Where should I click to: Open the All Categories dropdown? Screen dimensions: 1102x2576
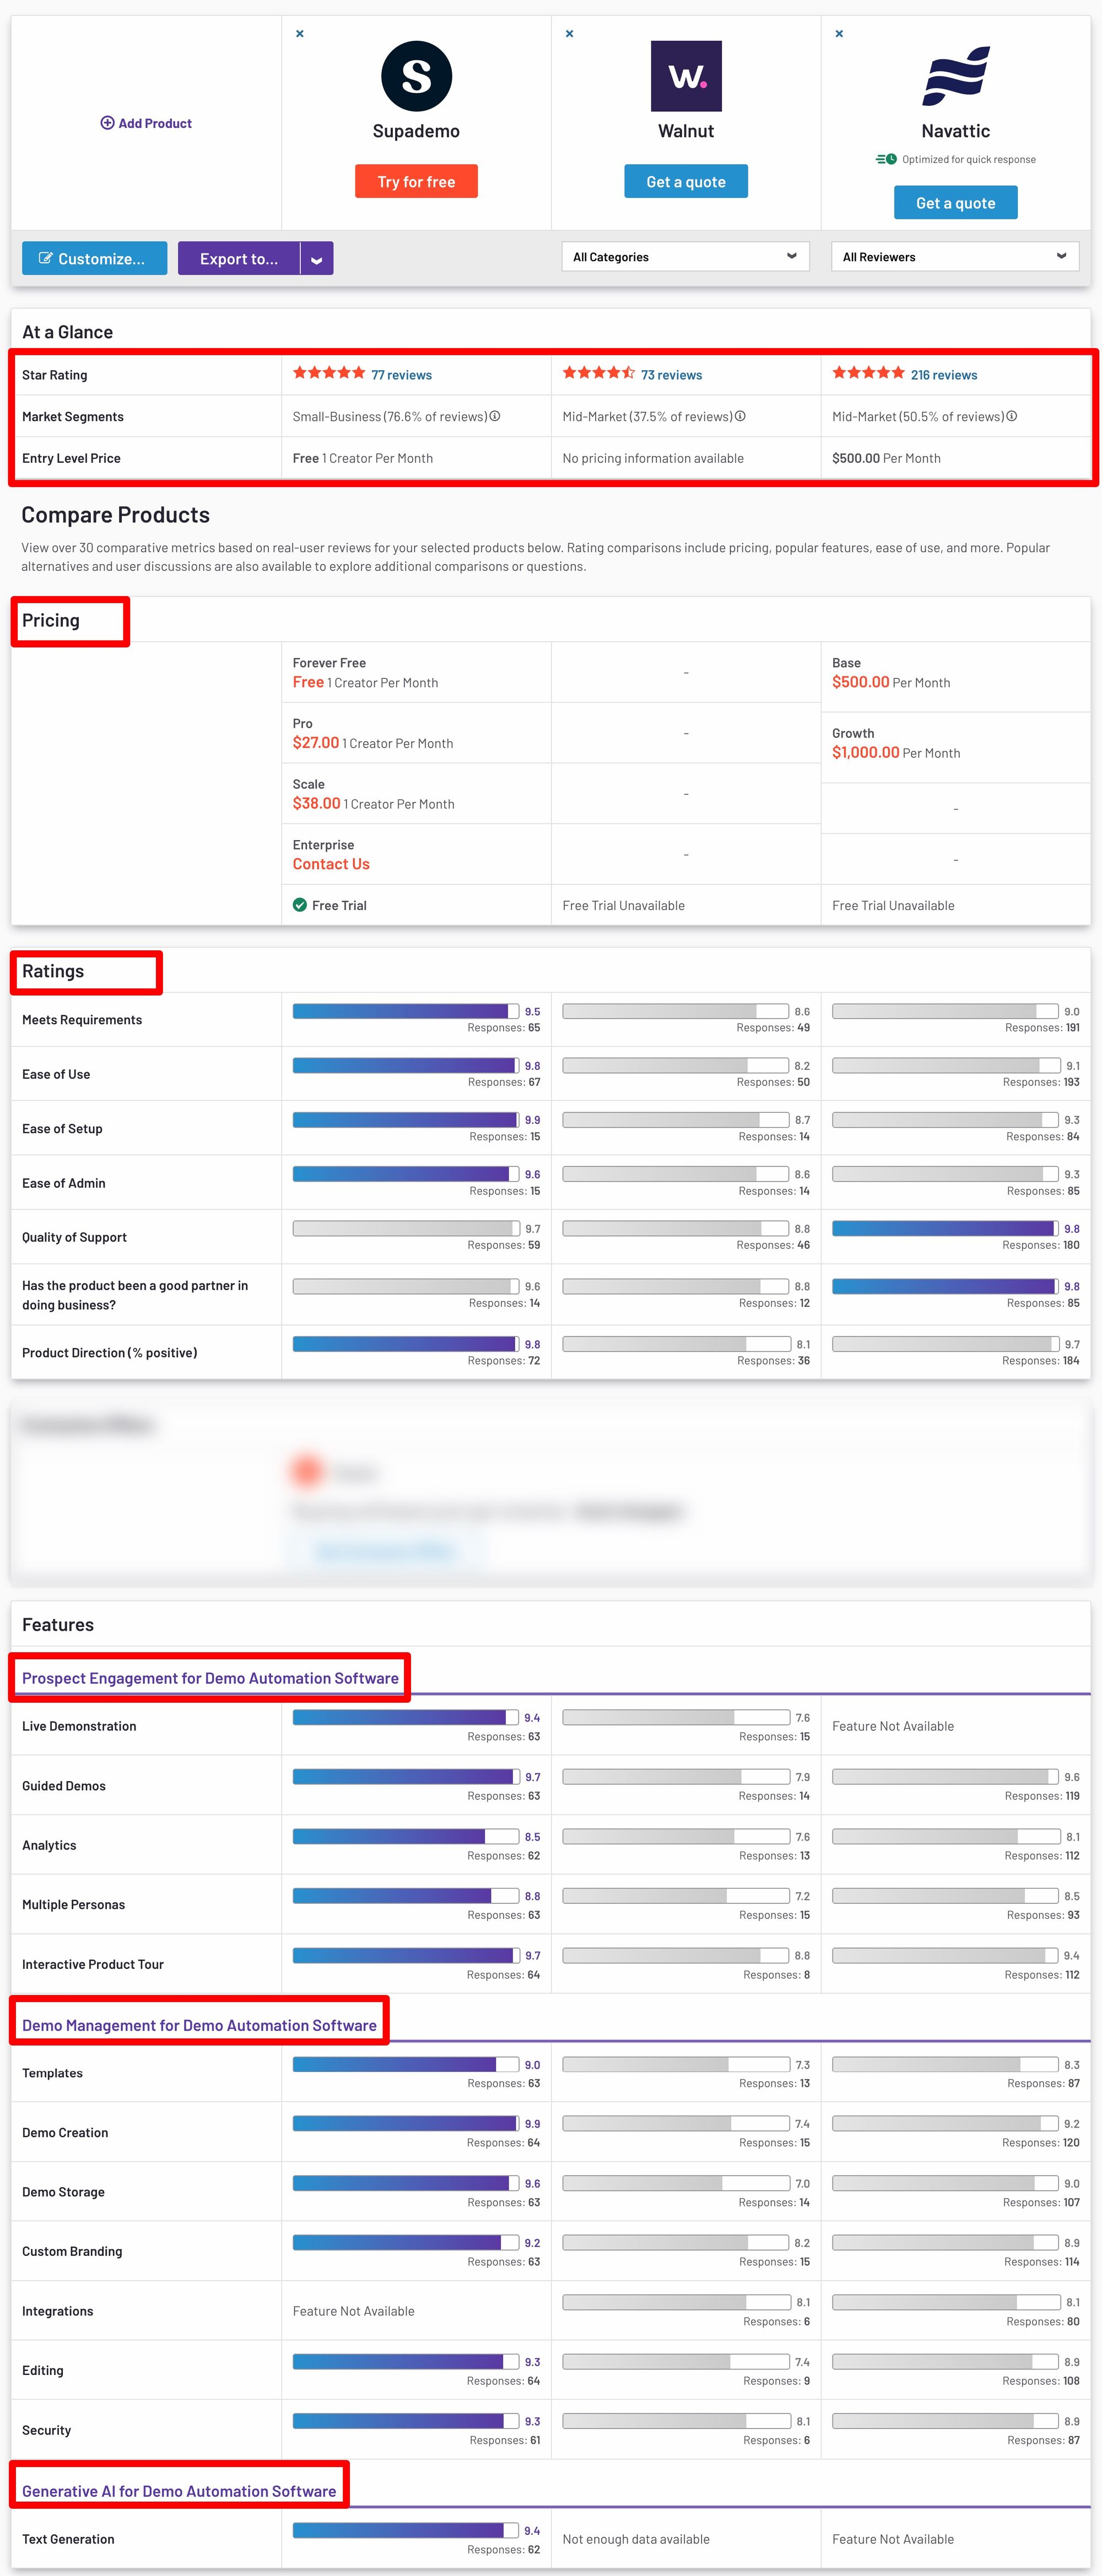click(x=686, y=257)
